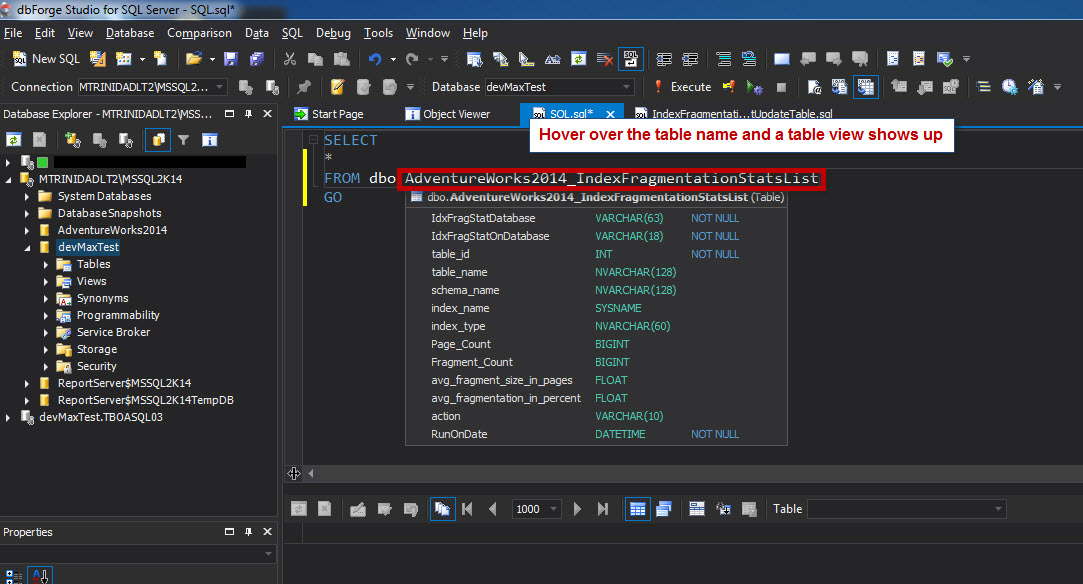Toggle the SQL return icon in toolbar
The height and width of the screenshot is (584, 1083).
point(631,59)
